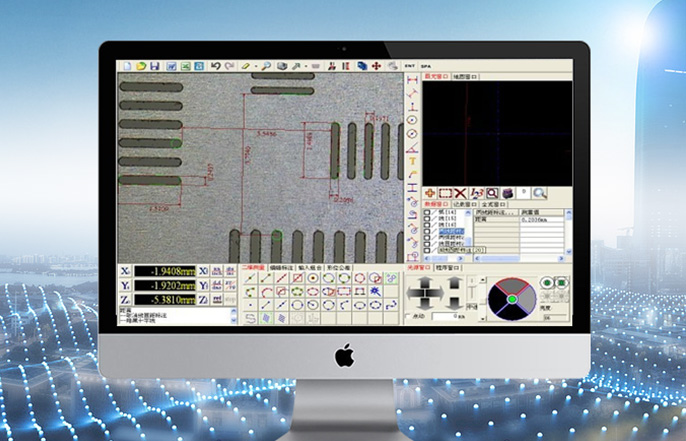Click the New file icon in toolbar
The height and width of the screenshot is (441, 686).
tap(128, 66)
